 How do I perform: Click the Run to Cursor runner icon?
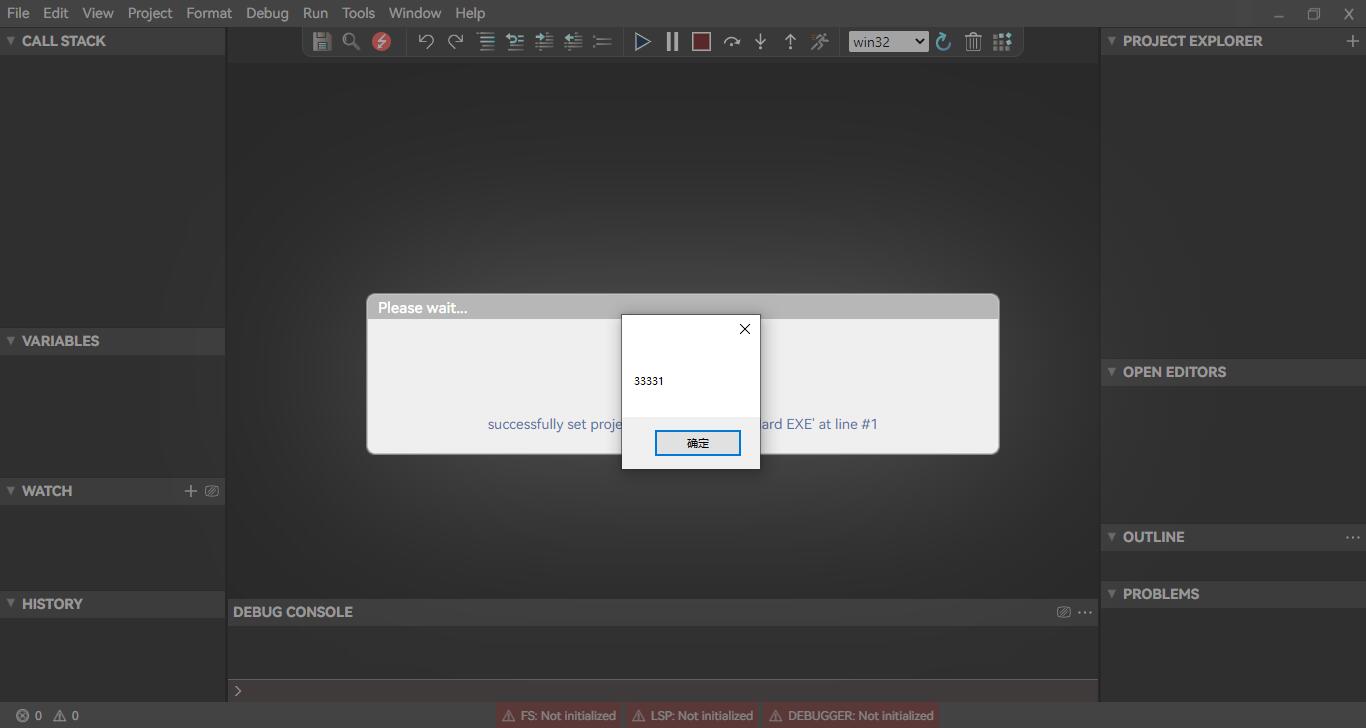pos(820,41)
